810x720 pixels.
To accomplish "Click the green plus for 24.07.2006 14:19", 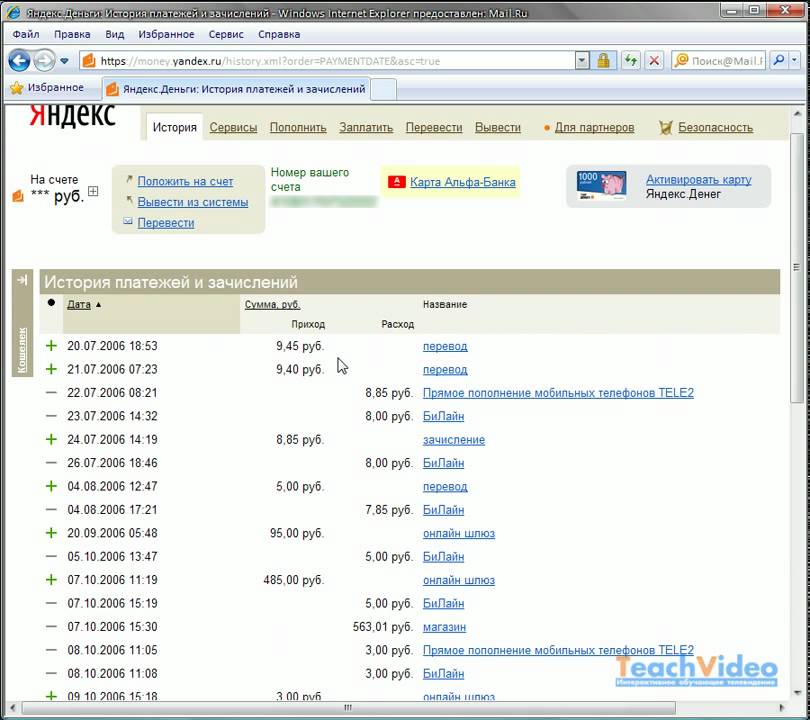I will click(51, 439).
